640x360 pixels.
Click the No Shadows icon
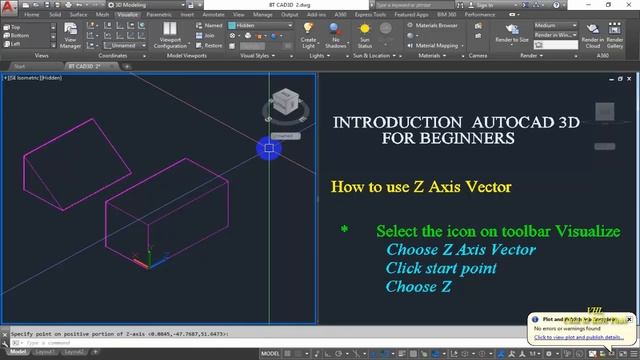pos(335,29)
